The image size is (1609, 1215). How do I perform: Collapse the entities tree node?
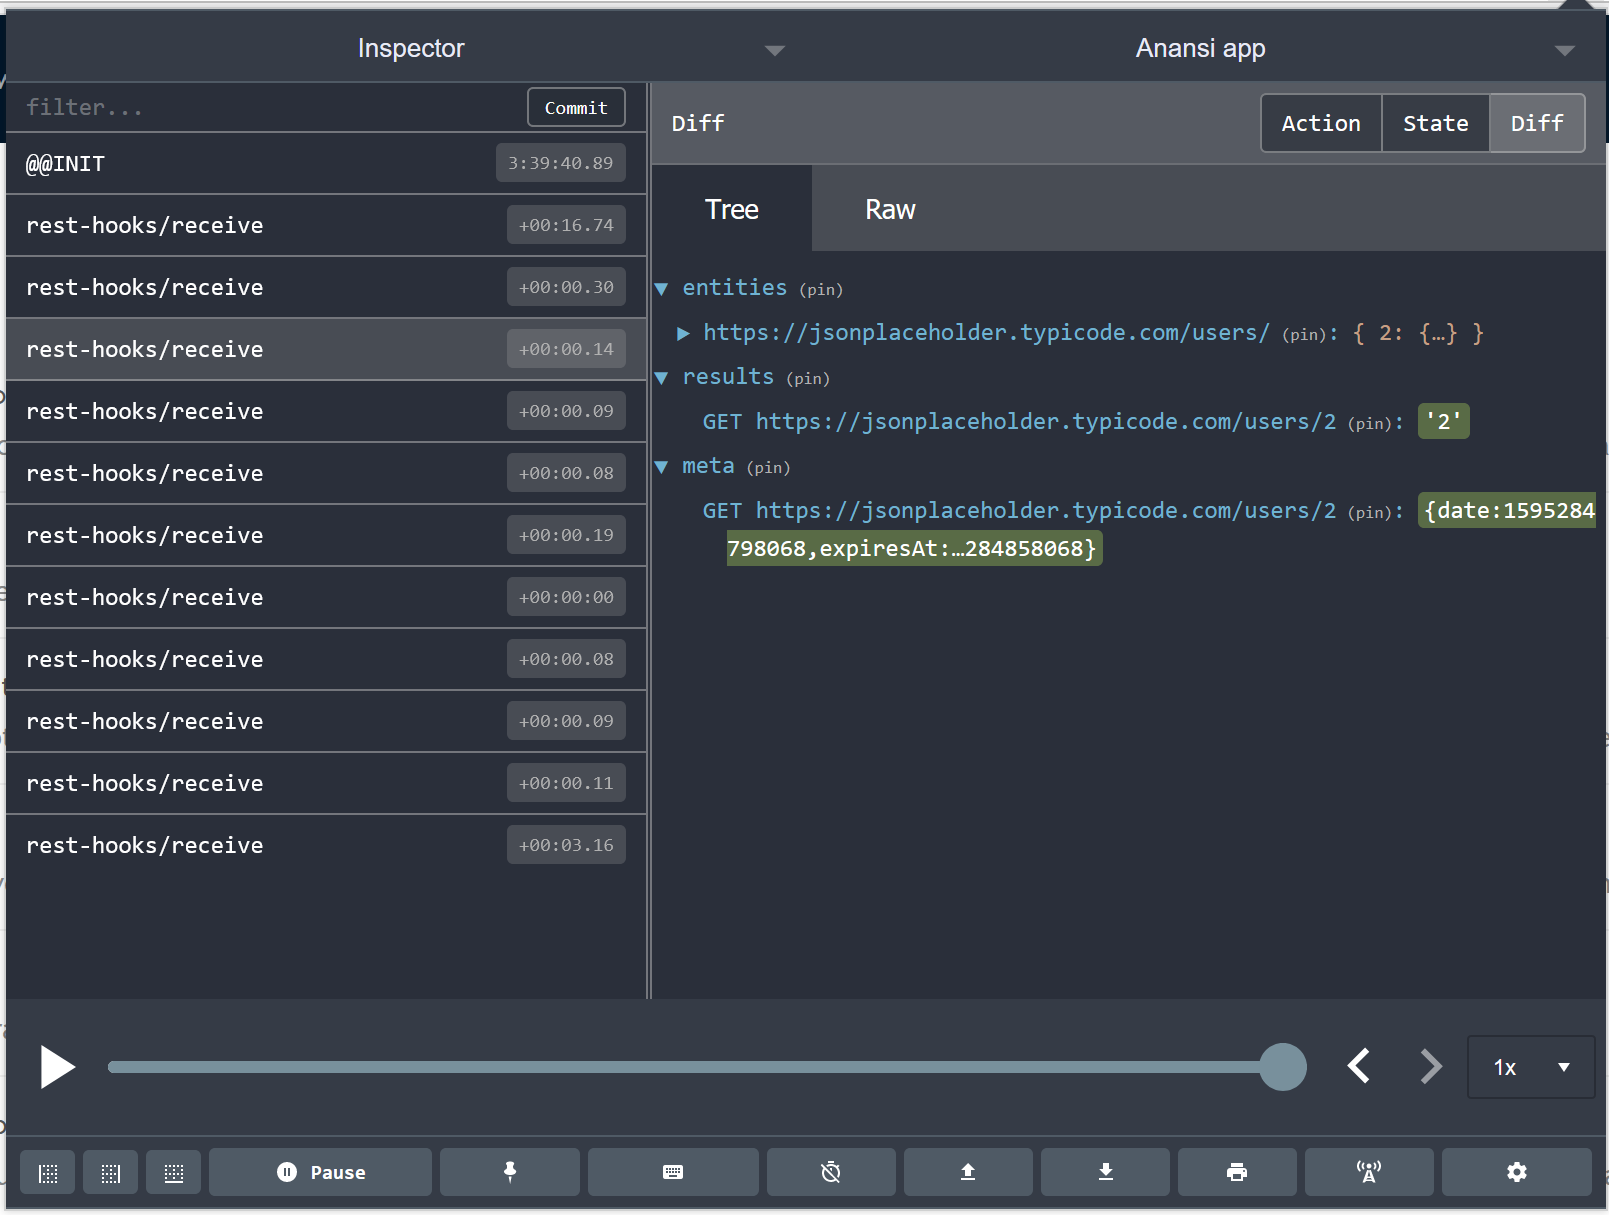661,288
